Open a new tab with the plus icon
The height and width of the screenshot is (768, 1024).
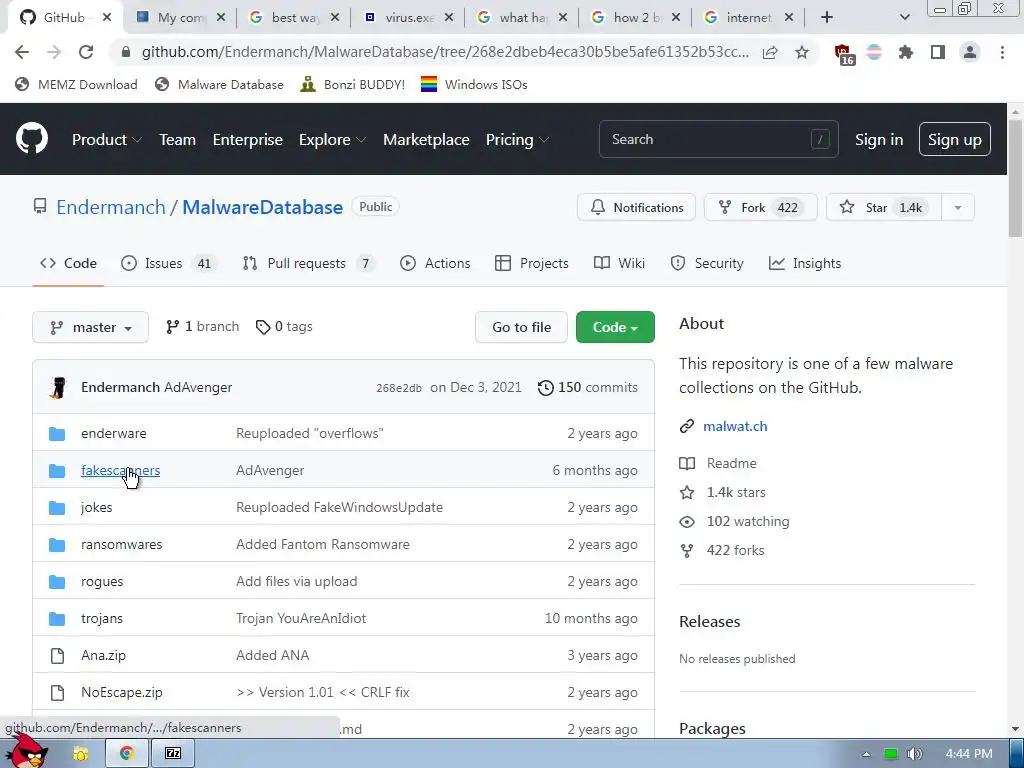[827, 18]
